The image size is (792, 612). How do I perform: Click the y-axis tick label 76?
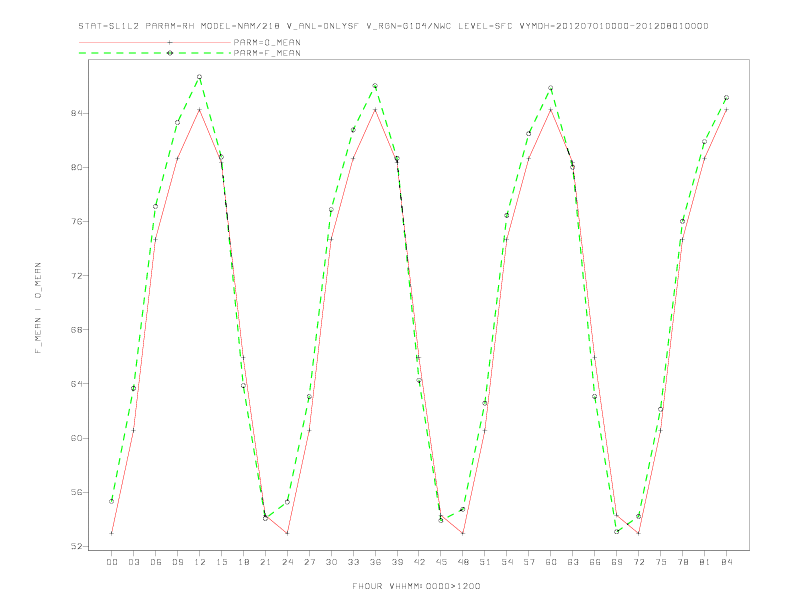click(x=76, y=222)
